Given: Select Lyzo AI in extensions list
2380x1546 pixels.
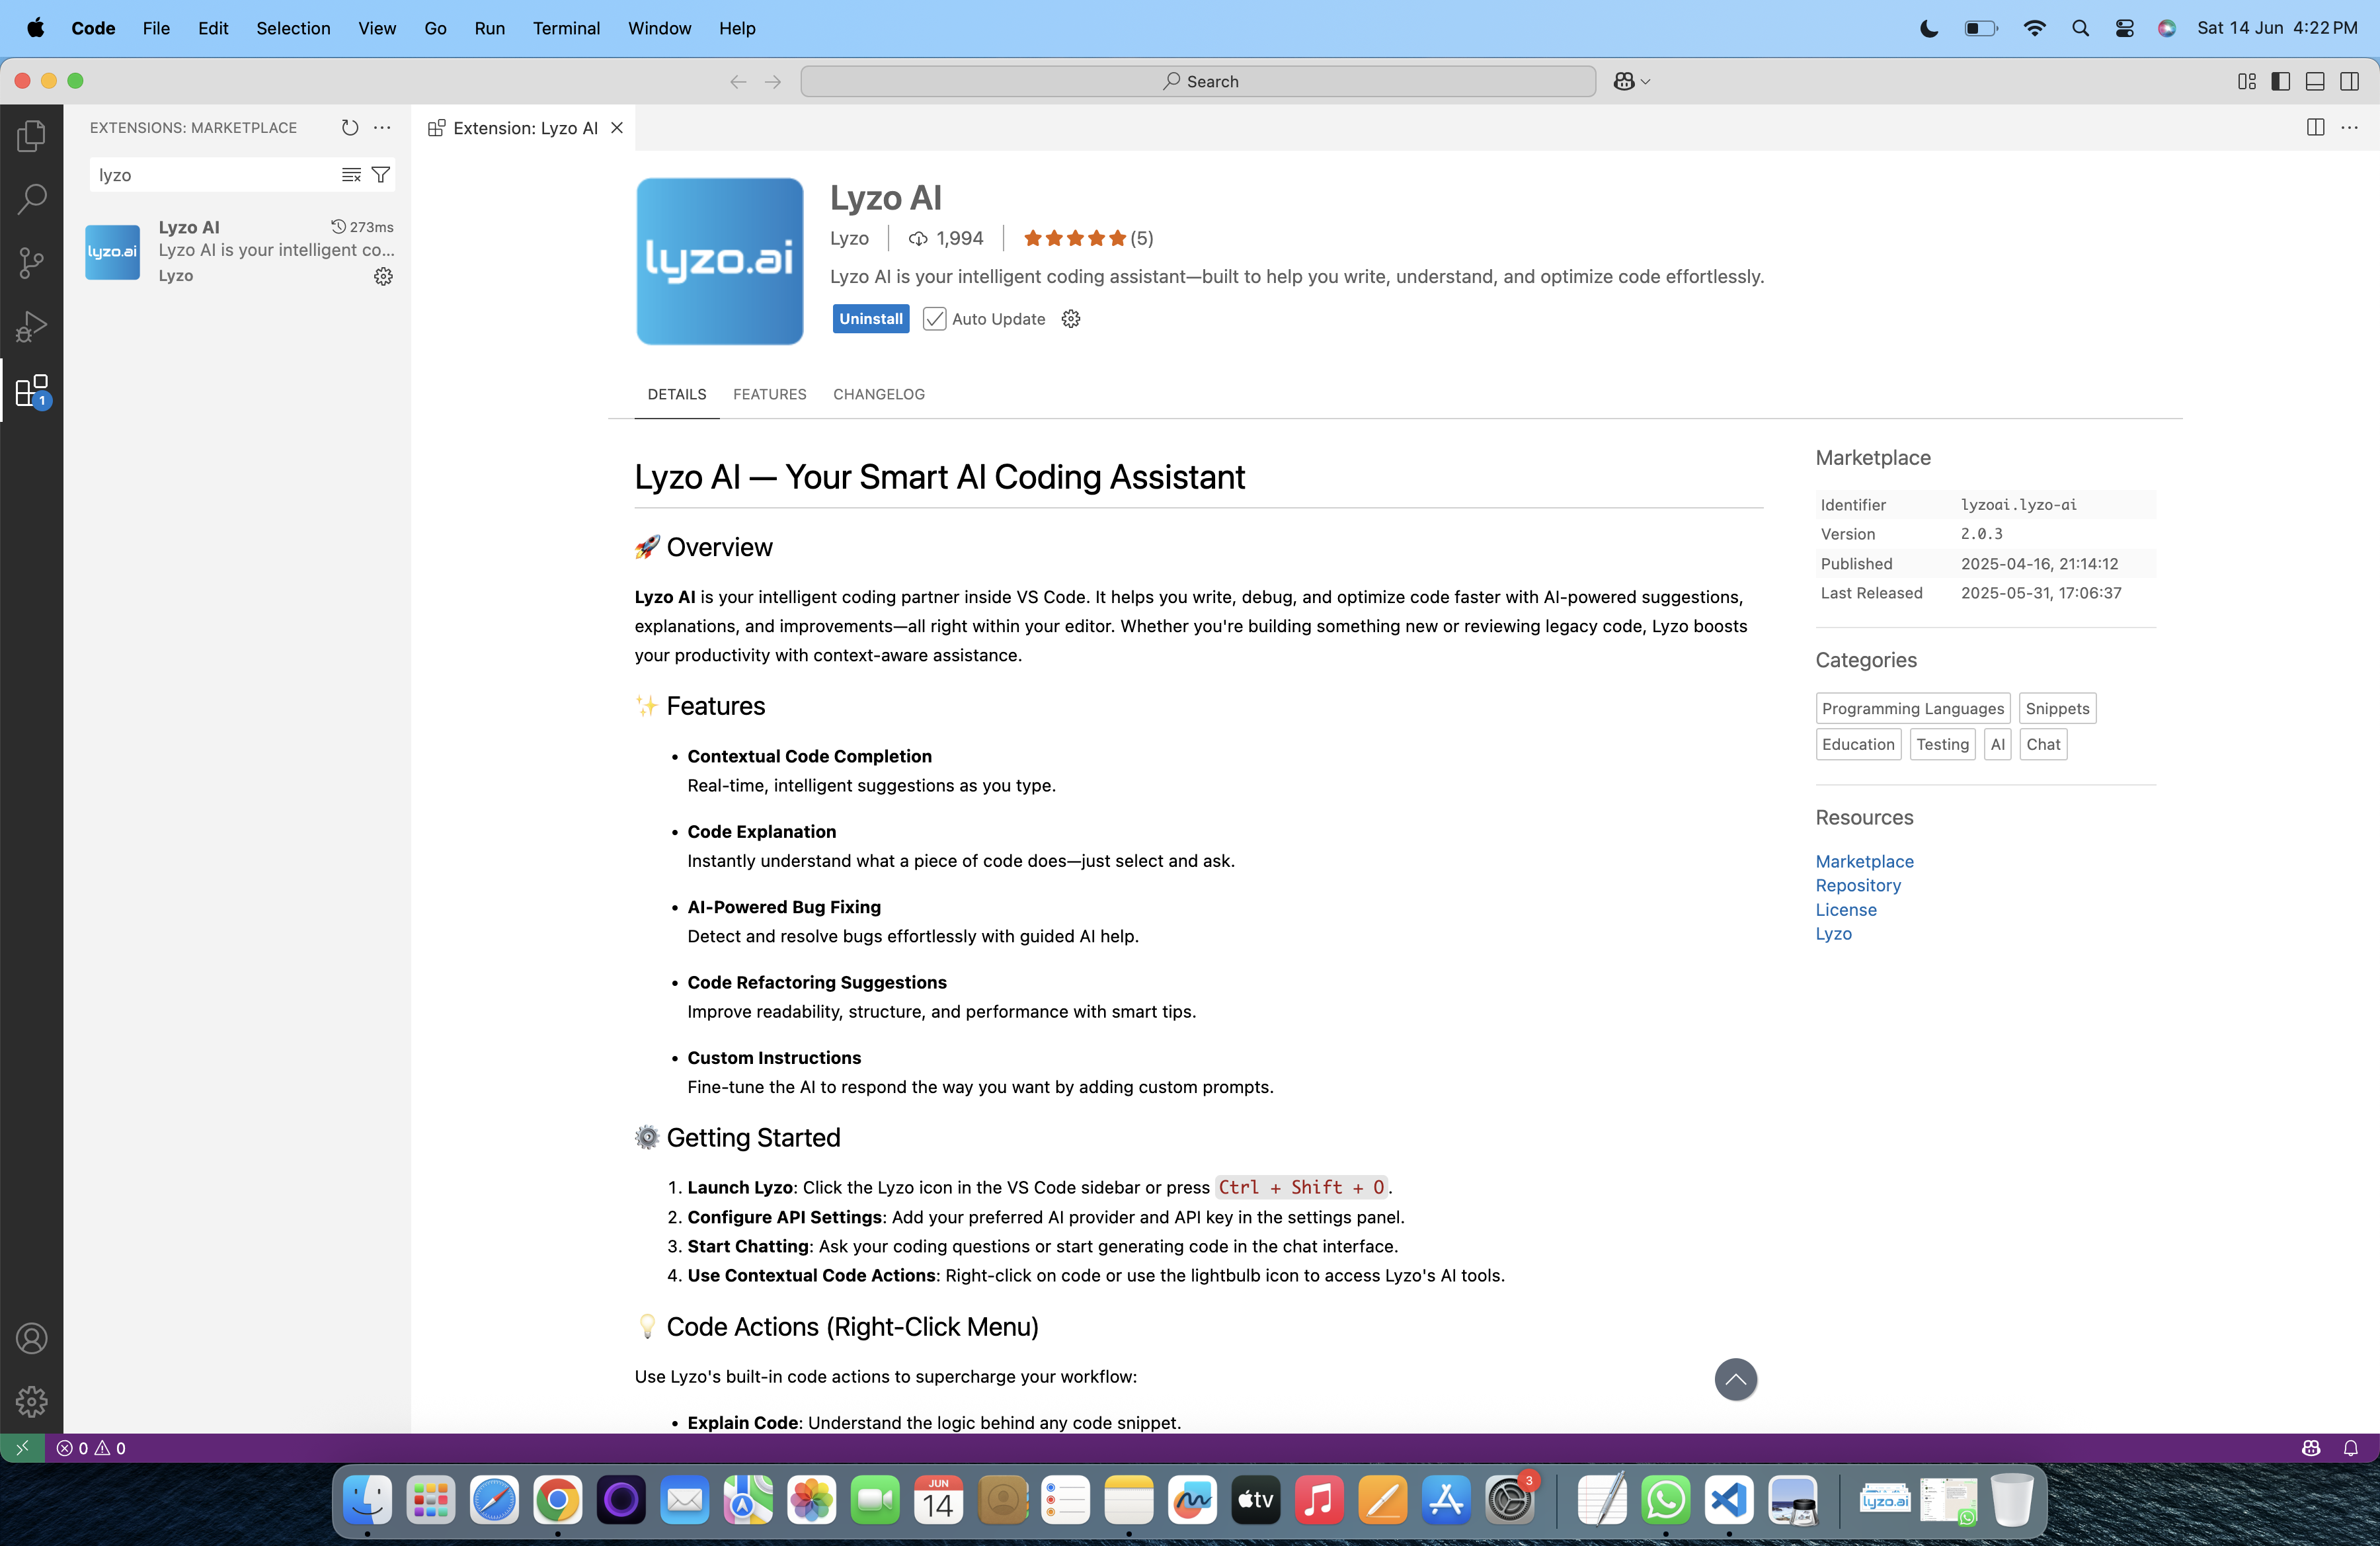Looking at the screenshot, I should click(x=239, y=251).
